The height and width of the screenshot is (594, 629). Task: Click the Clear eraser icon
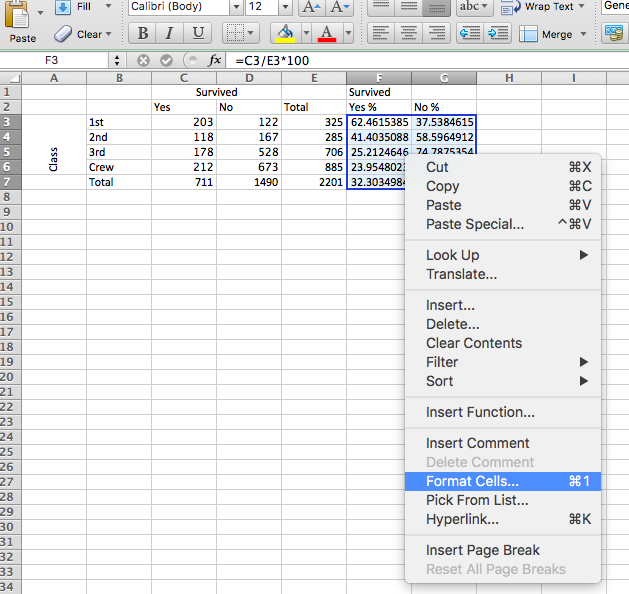pyautogui.click(x=64, y=34)
